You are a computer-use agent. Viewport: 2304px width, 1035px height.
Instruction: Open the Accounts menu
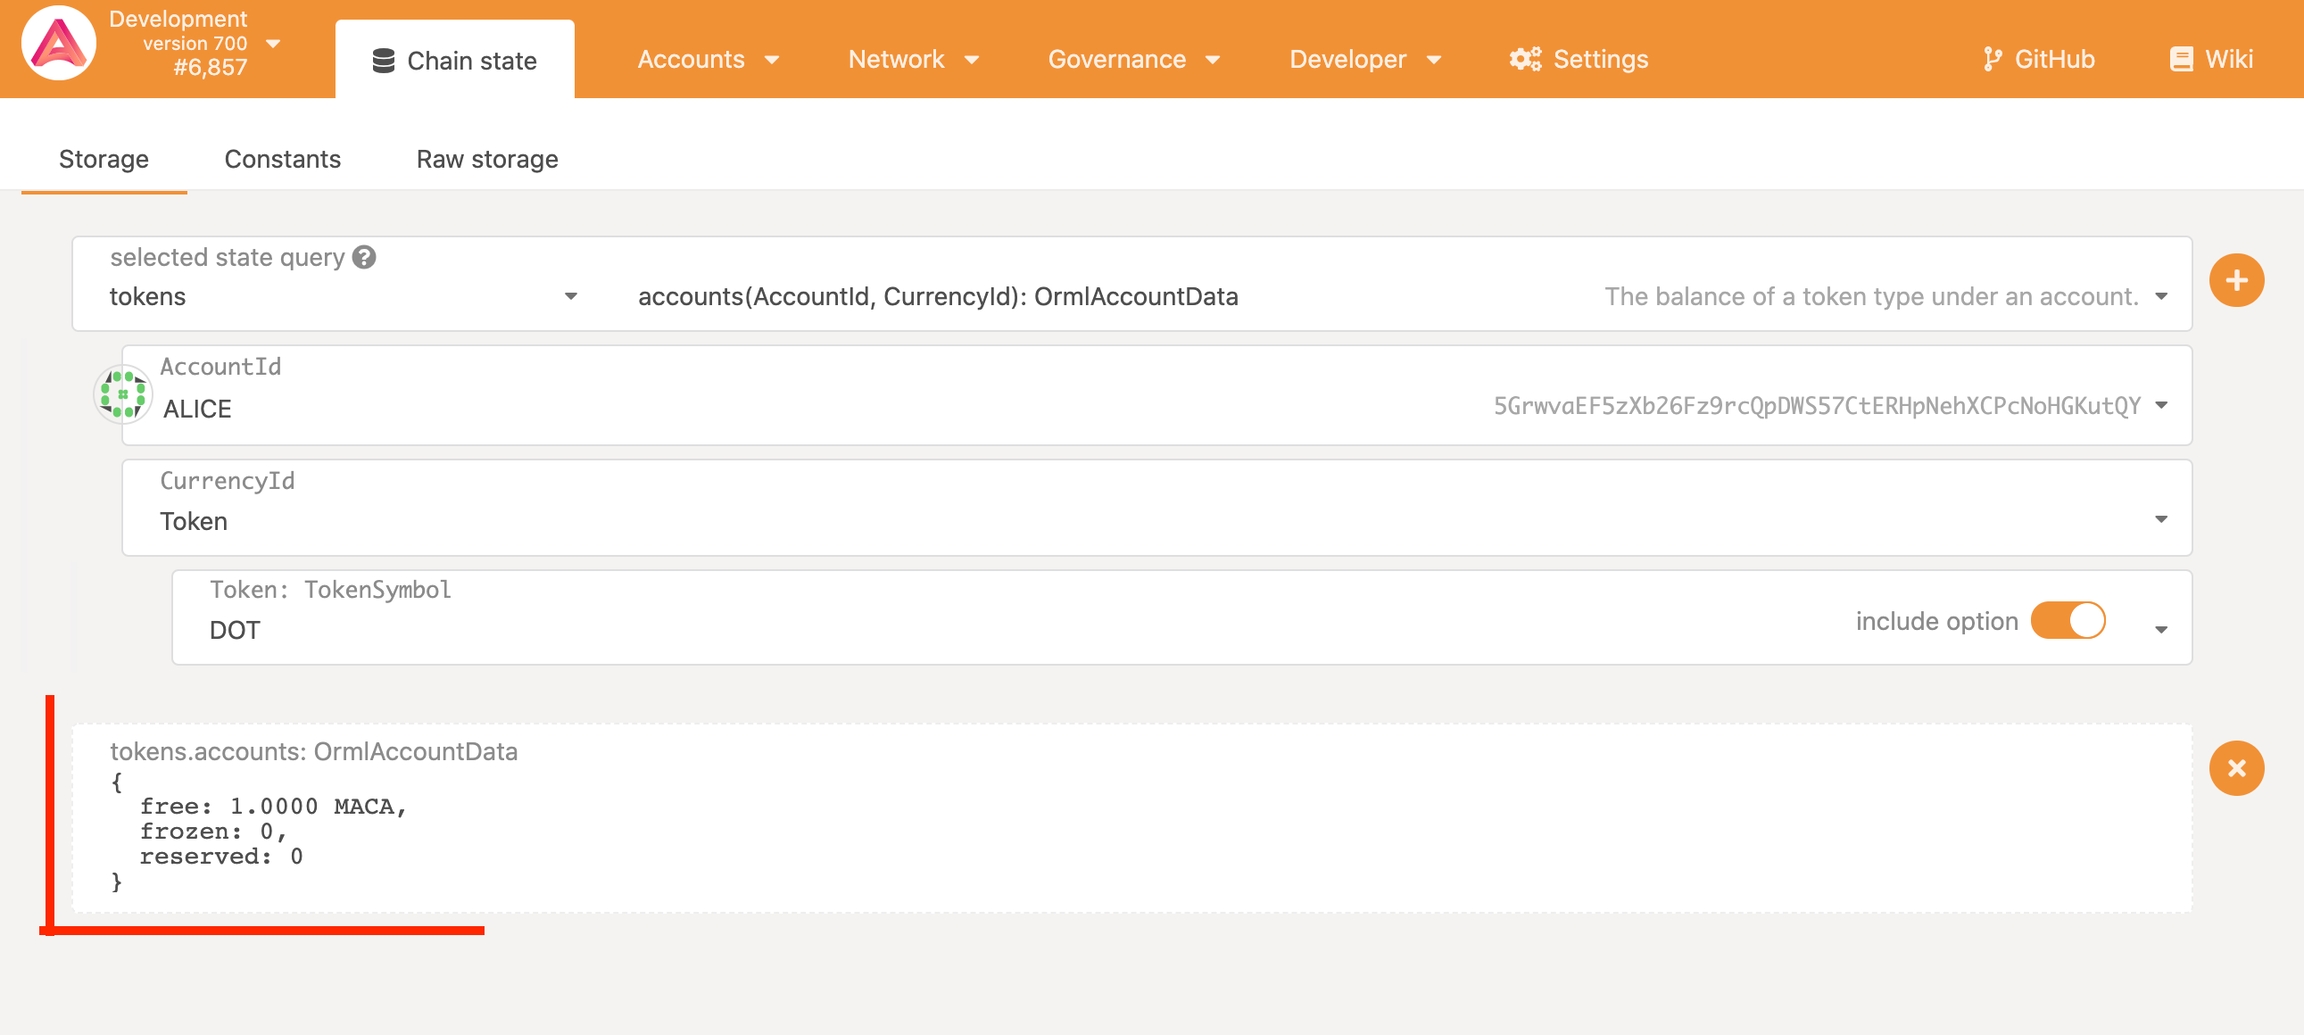pyautogui.click(x=708, y=59)
